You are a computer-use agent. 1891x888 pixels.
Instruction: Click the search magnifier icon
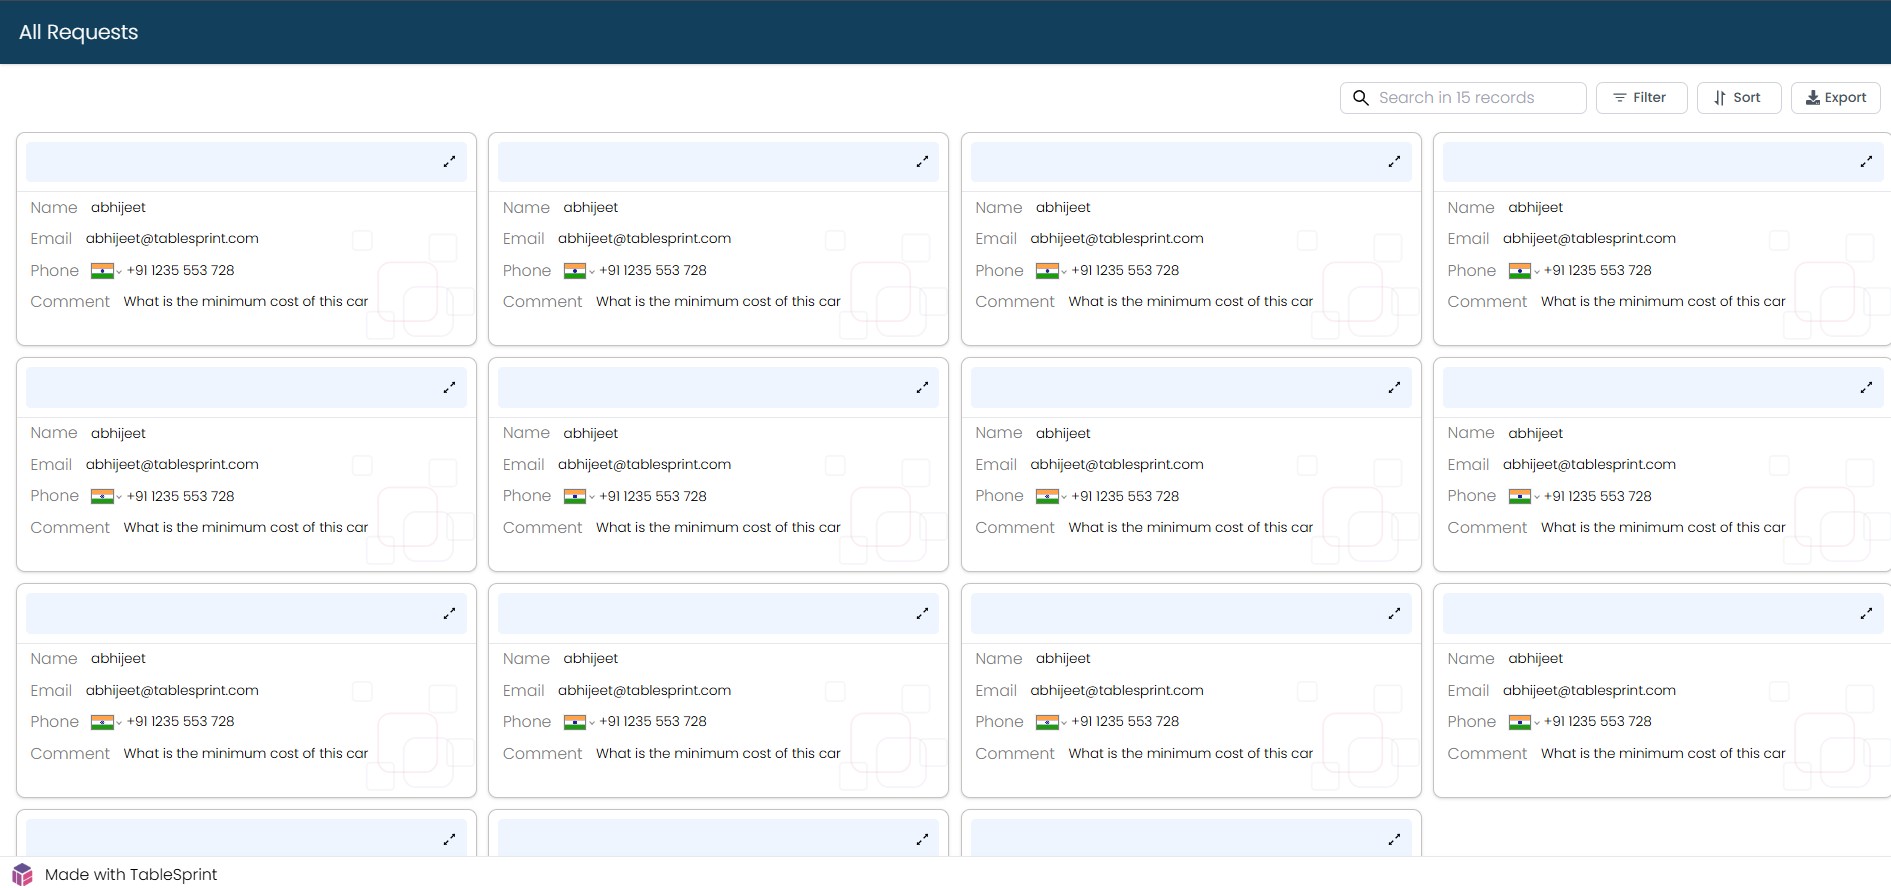coord(1360,98)
